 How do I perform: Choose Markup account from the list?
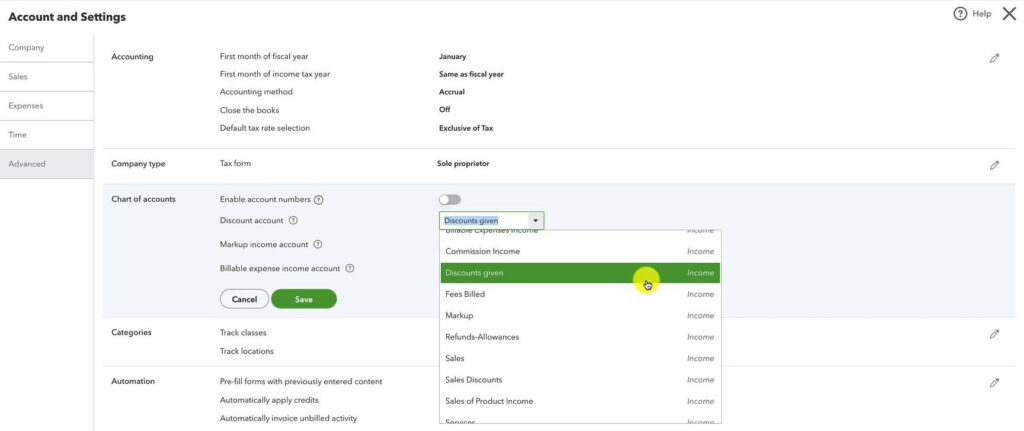click(580, 315)
